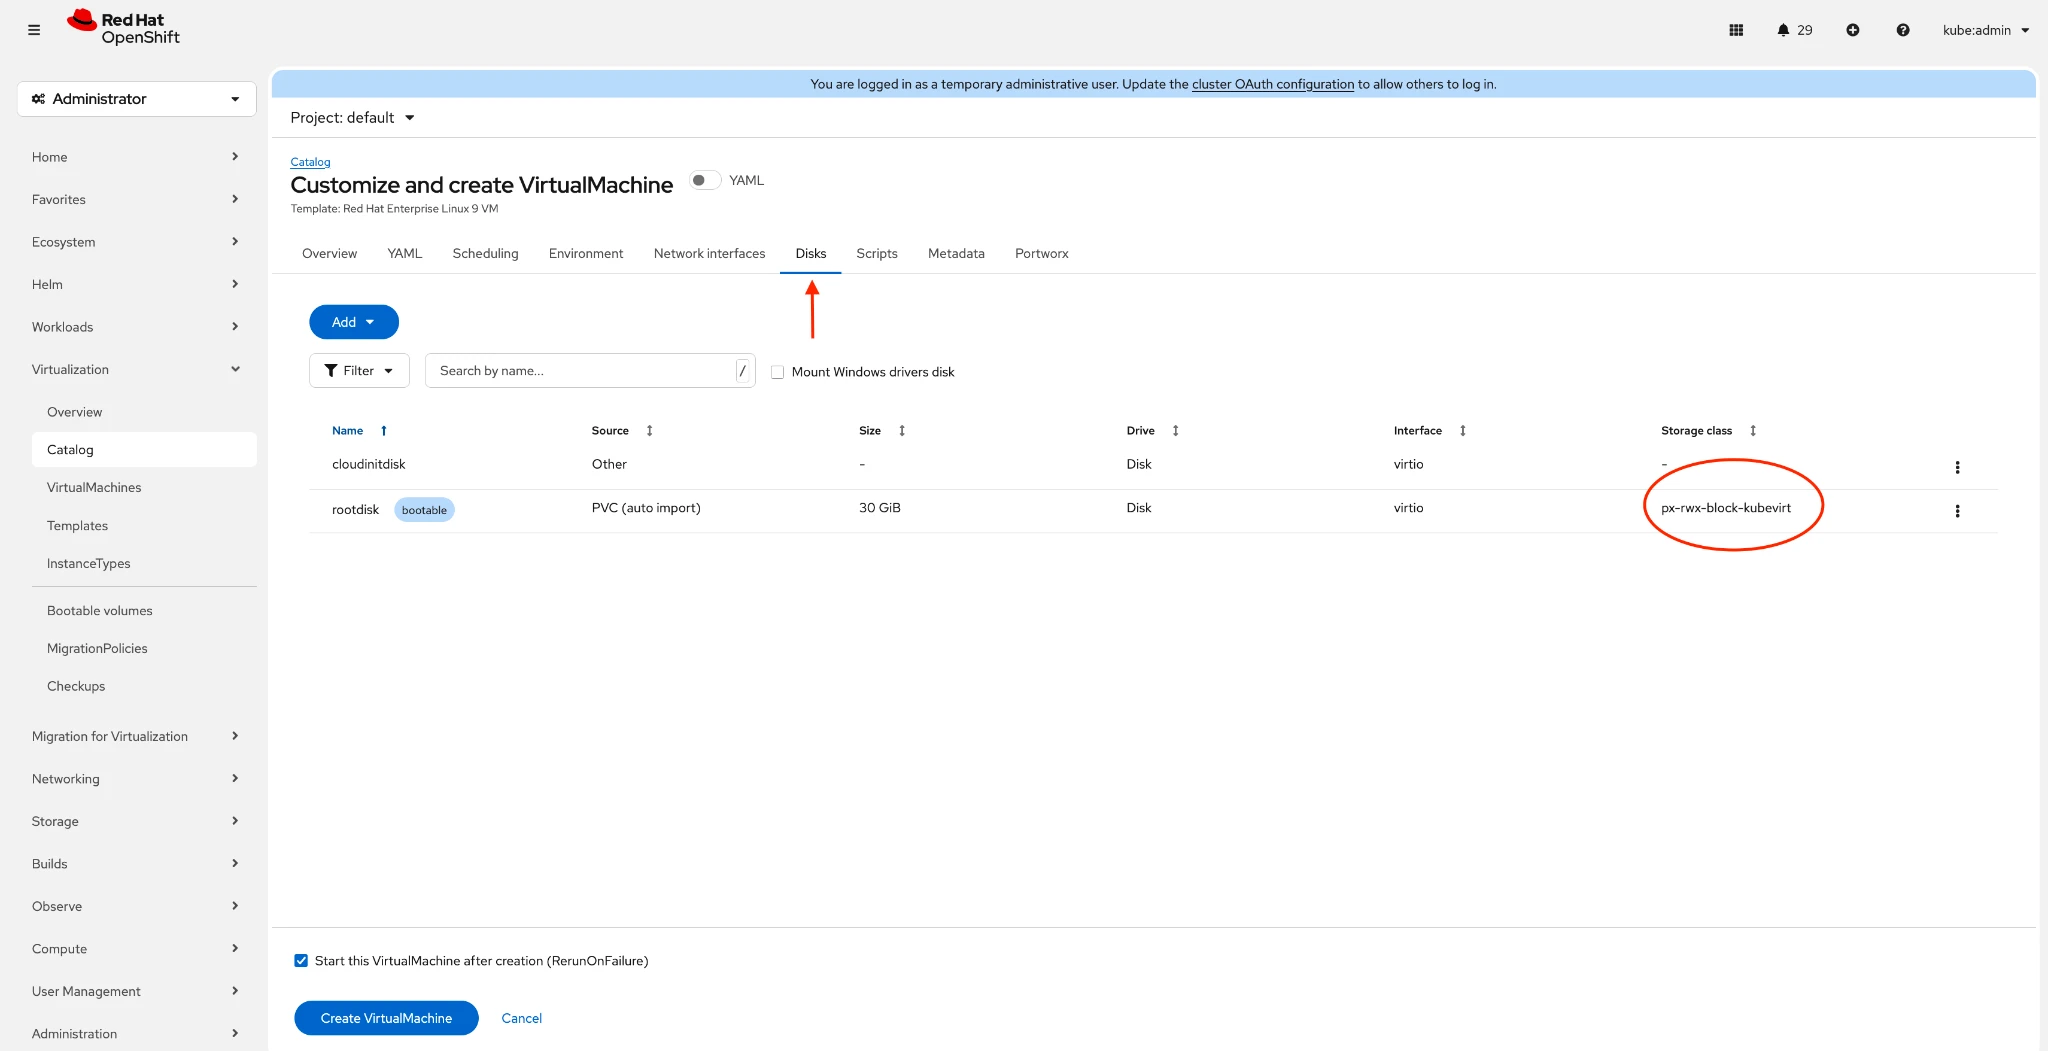2048x1051 pixels.
Task: Expand the Networking nav section
Action: tap(135, 779)
